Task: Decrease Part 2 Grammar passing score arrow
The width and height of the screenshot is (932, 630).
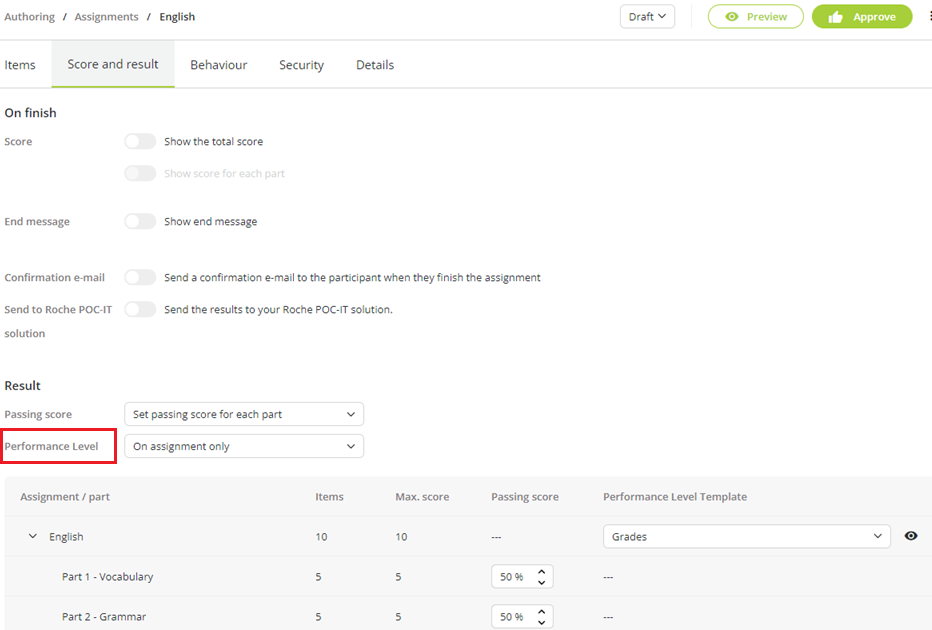Action: point(541,622)
